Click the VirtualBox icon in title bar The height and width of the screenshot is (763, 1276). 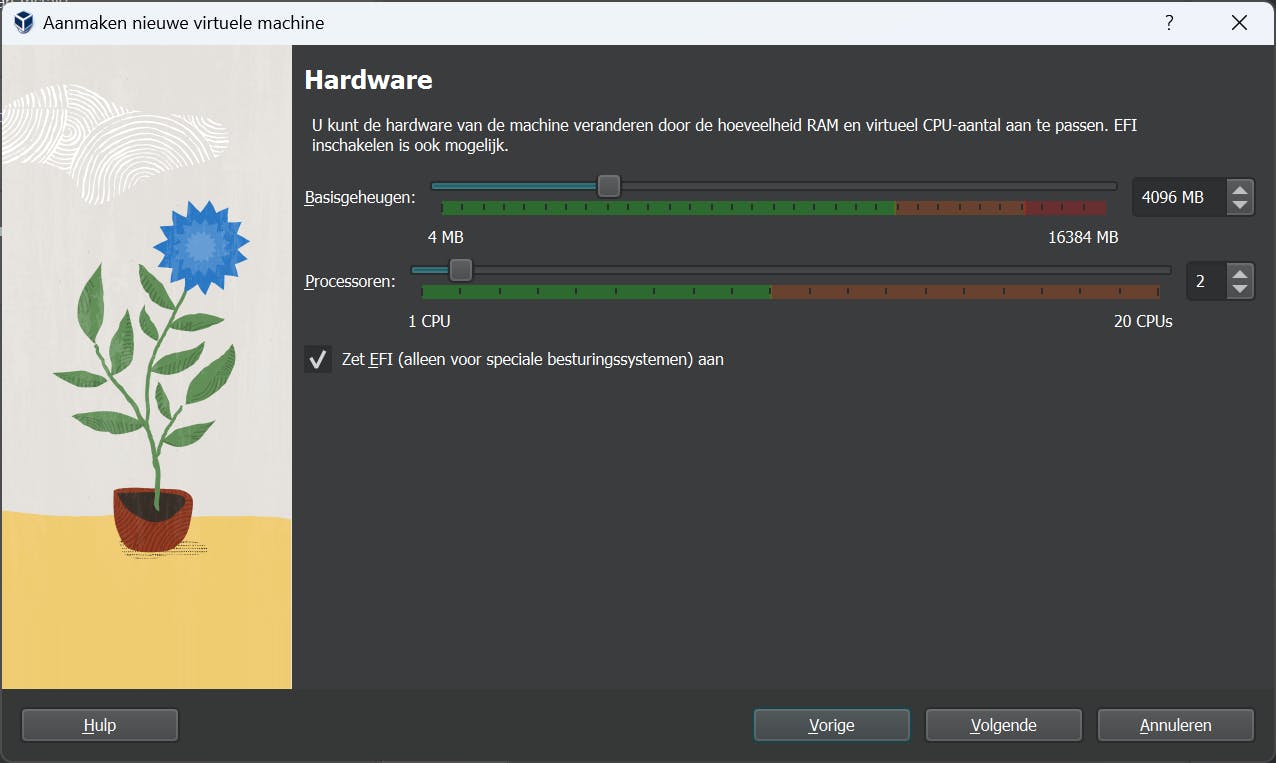coord(23,22)
